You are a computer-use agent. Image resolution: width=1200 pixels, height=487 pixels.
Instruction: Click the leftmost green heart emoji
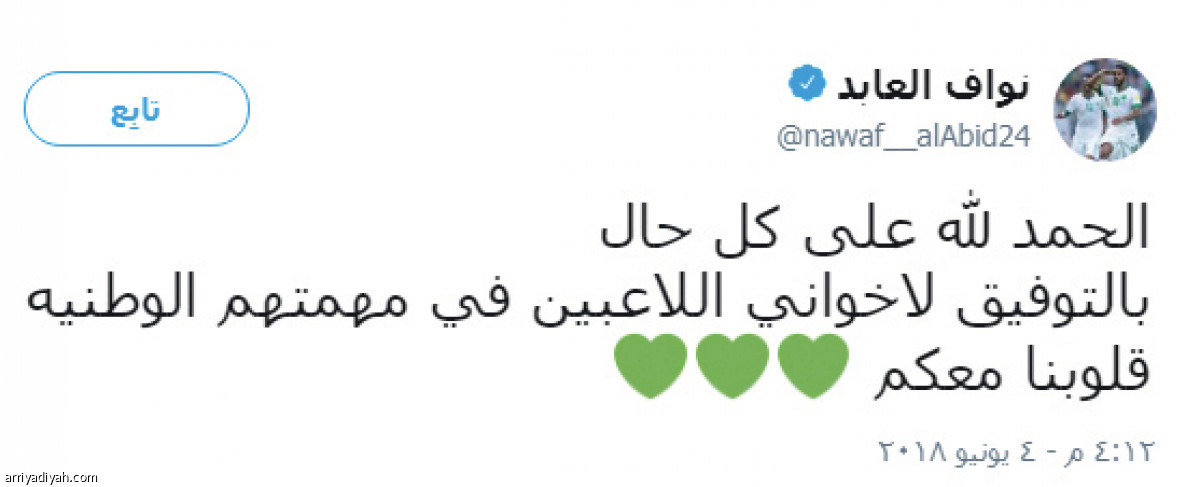(649, 367)
